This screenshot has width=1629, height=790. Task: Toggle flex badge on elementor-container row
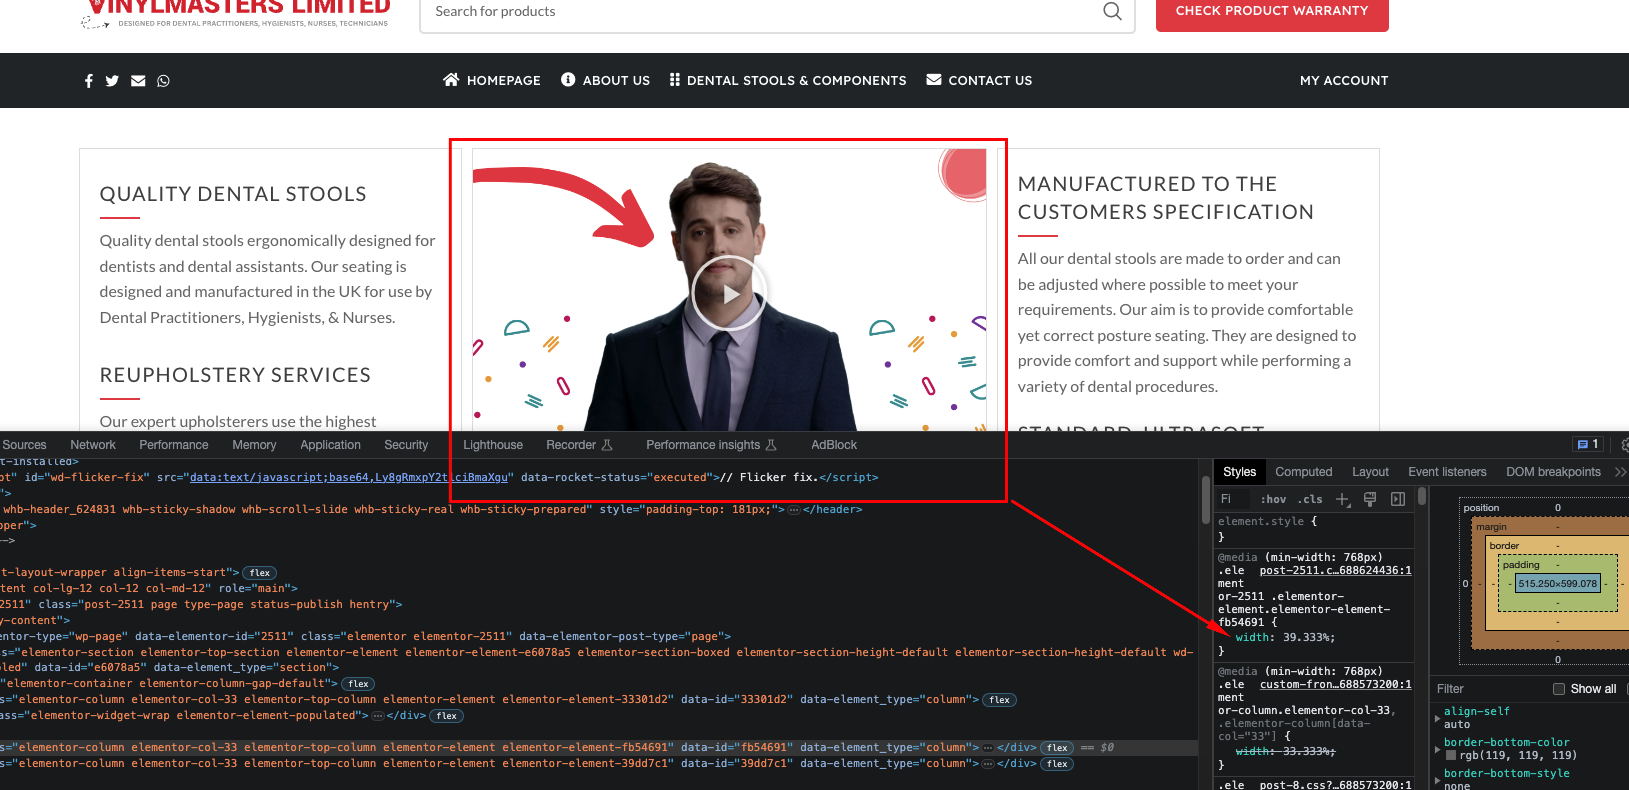[x=359, y=684]
